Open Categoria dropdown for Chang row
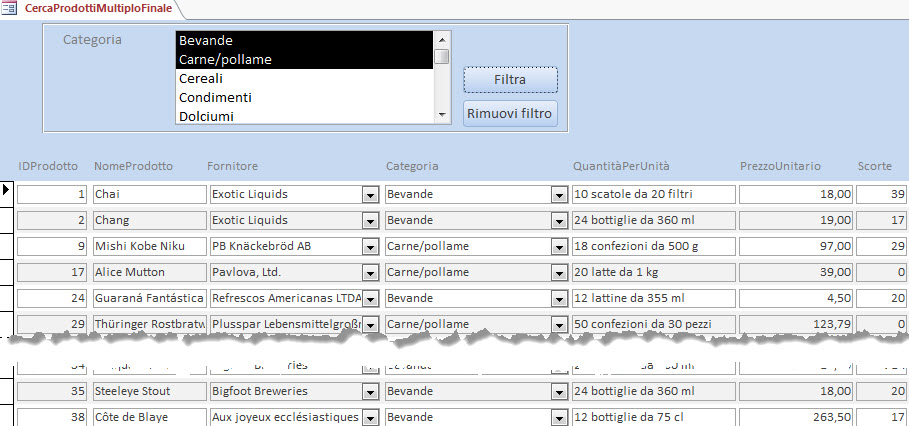This screenshot has width=909, height=426. point(559,221)
